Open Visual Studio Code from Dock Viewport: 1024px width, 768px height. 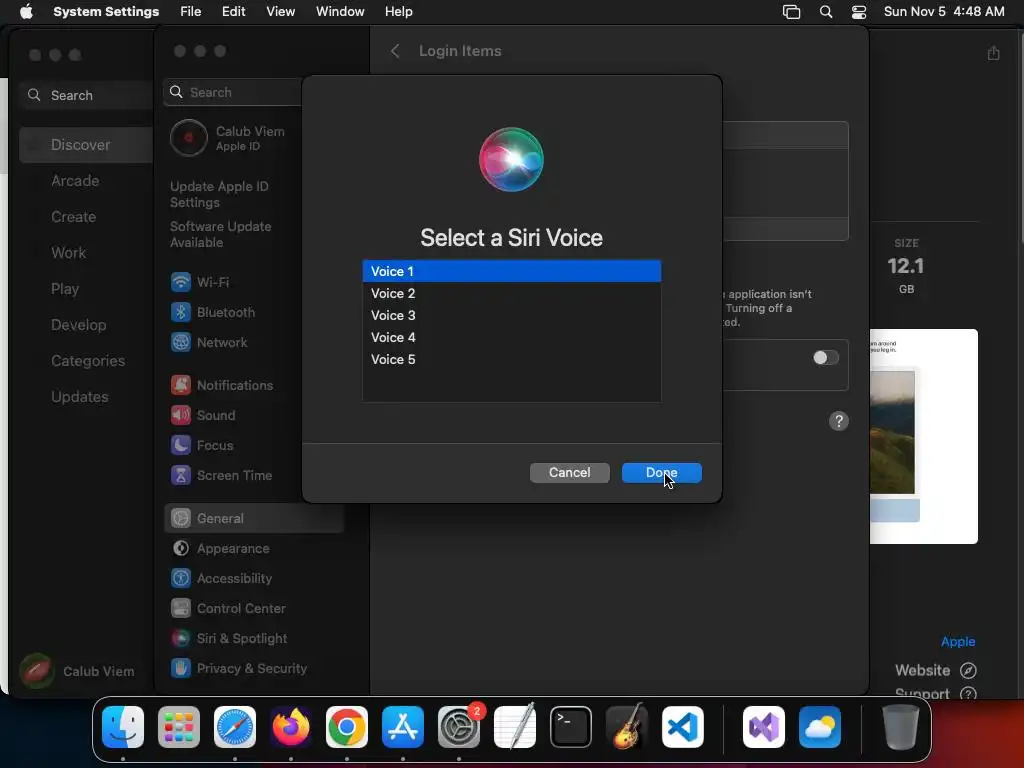(683, 727)
